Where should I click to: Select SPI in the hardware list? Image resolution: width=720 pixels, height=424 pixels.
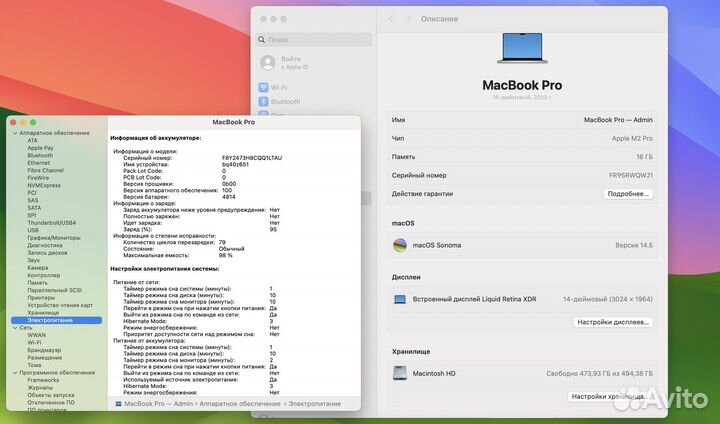pos(32,215)
